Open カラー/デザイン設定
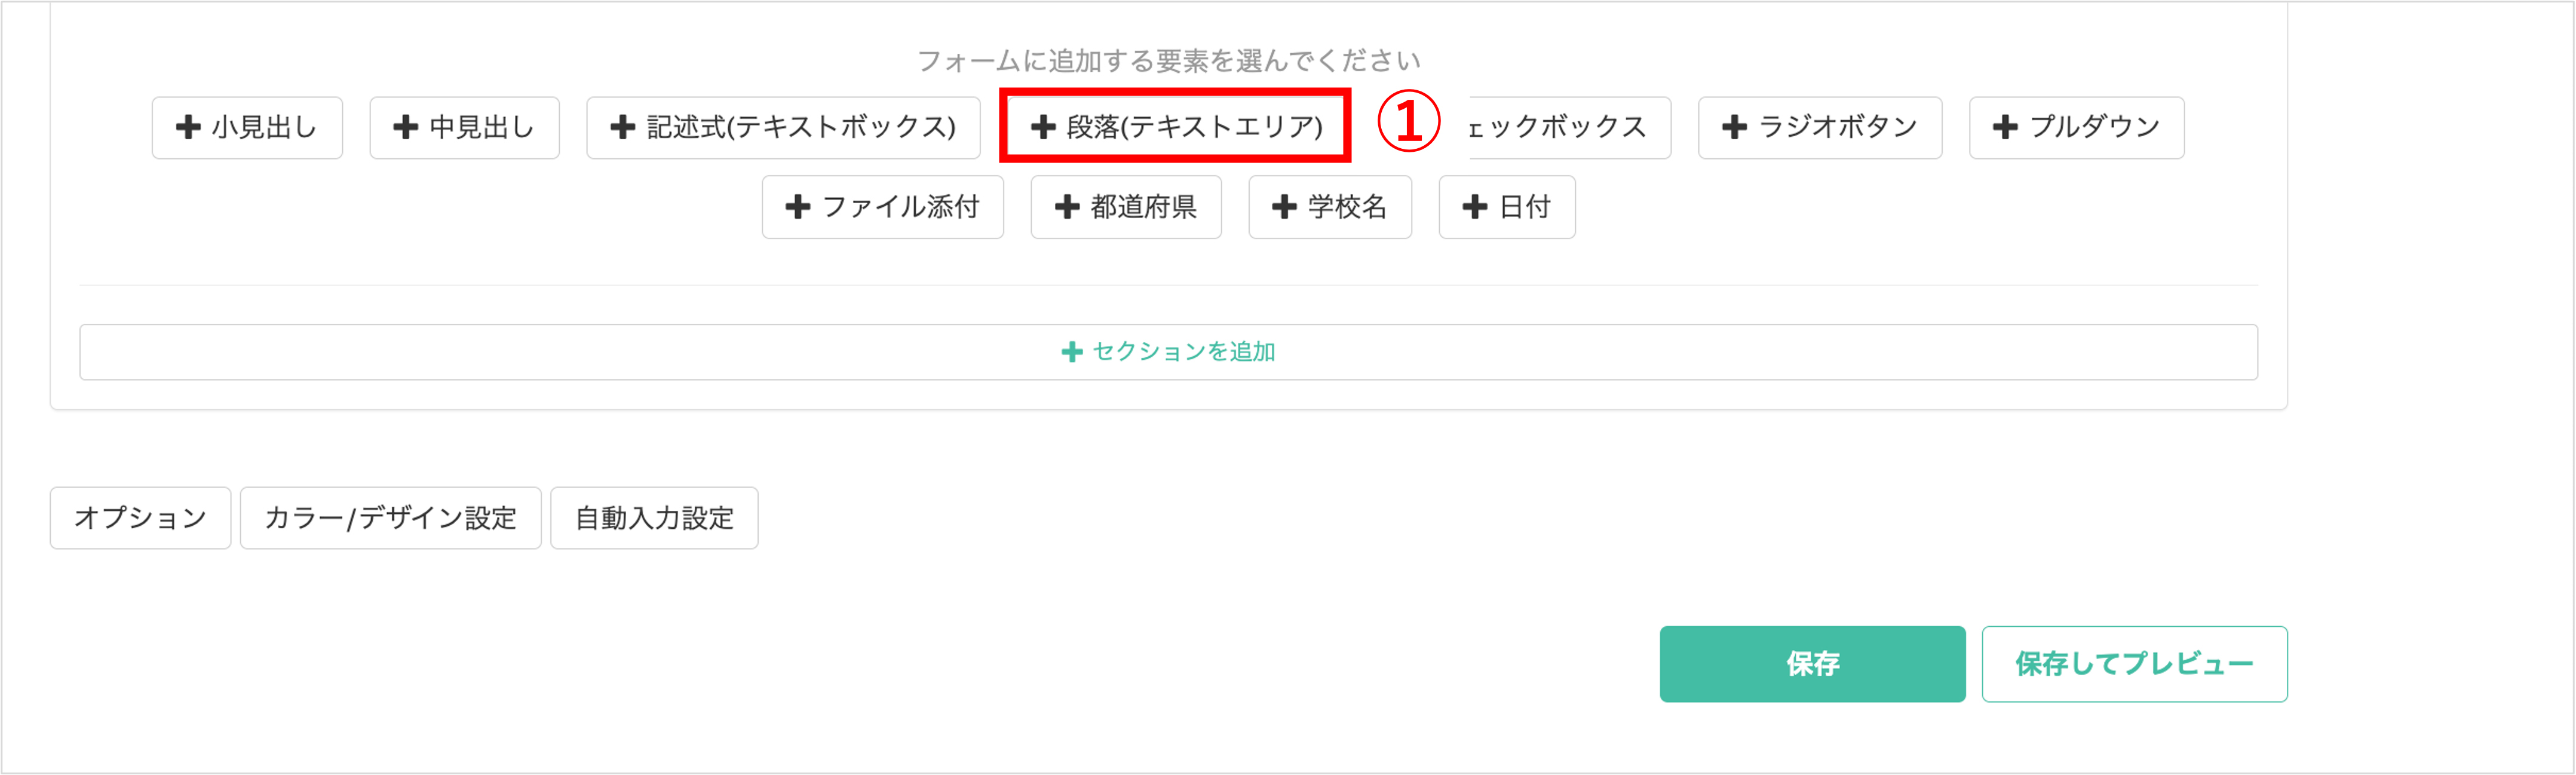Viewport: 2576px width, 775px height. click(391, 518)
